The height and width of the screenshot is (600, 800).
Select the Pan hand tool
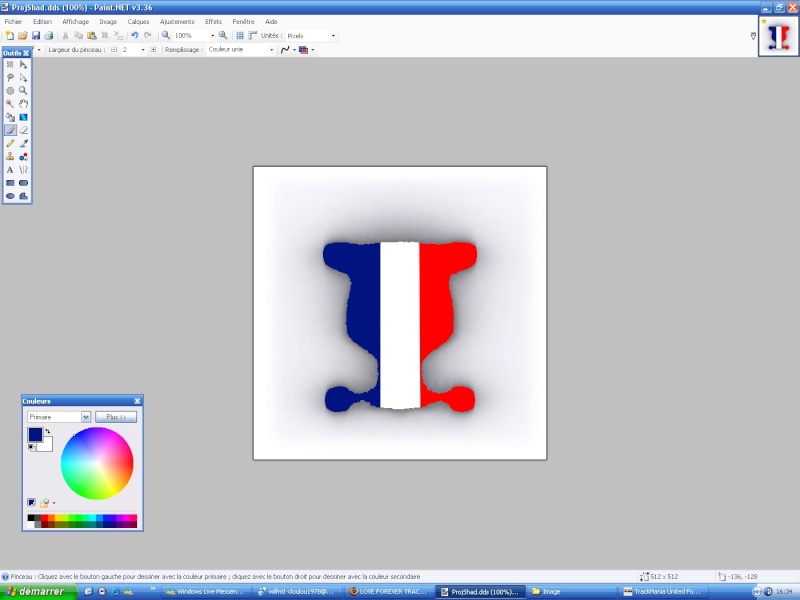click(23, 104)
